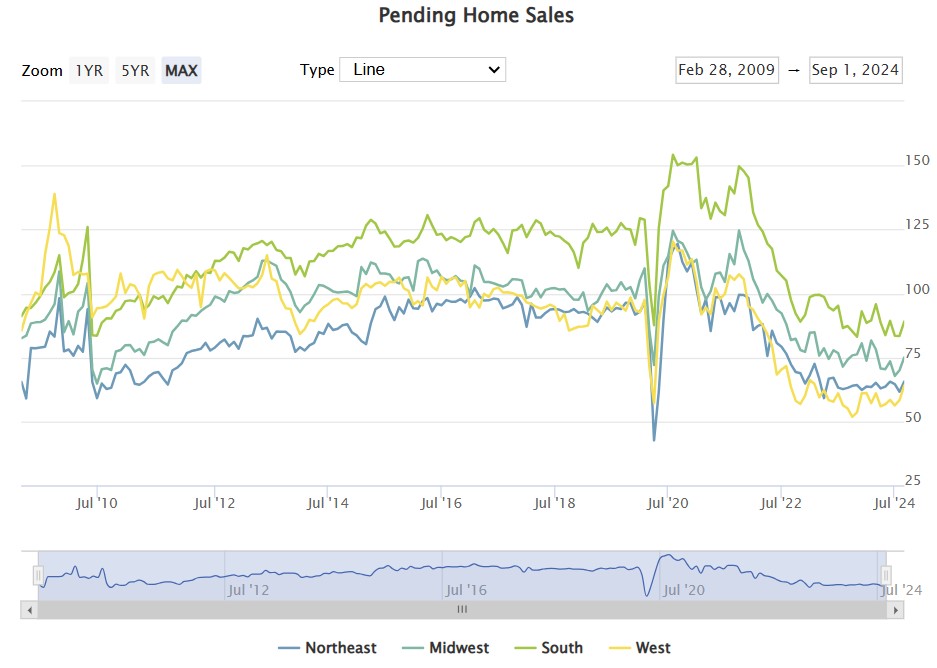Set zoom range to 5YR
The height and width of the screenshot is (668, 937).
point(135,70)
